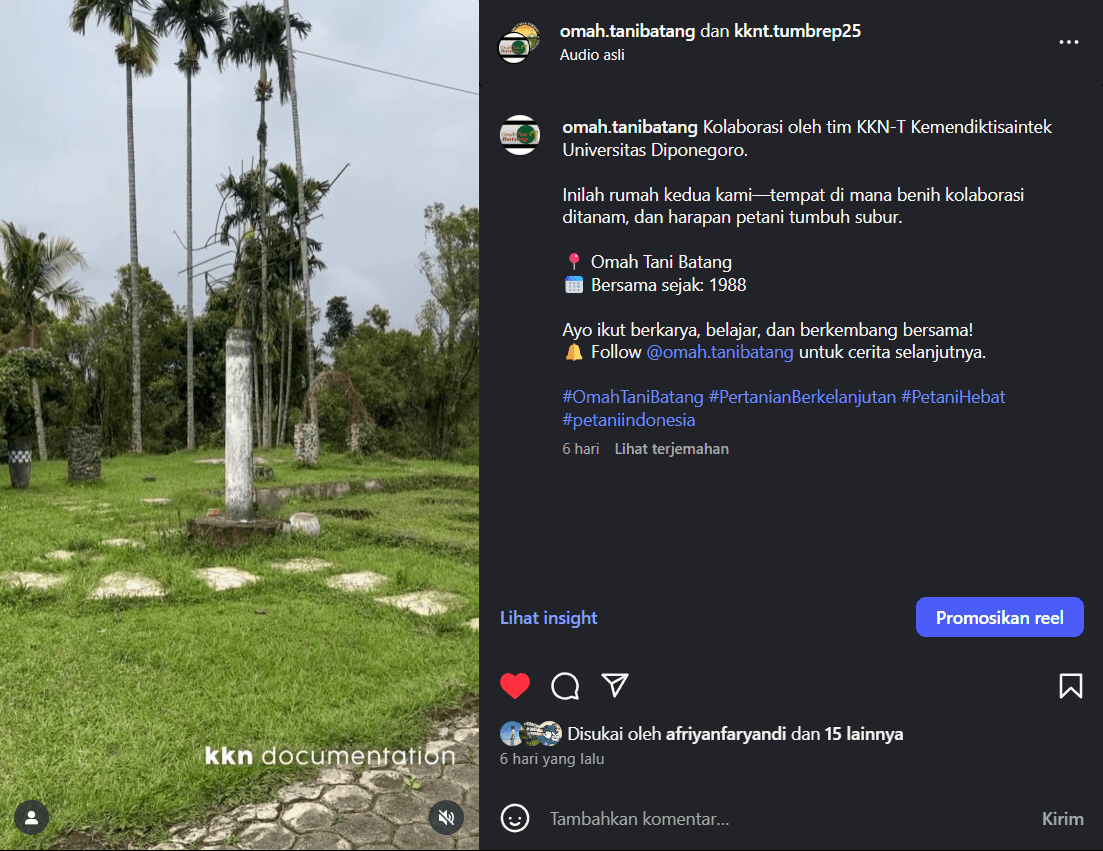This screenshot has width=1103, height=851.
Task: Open the audience icon at the video's bottom left
Action: [31, 818]
